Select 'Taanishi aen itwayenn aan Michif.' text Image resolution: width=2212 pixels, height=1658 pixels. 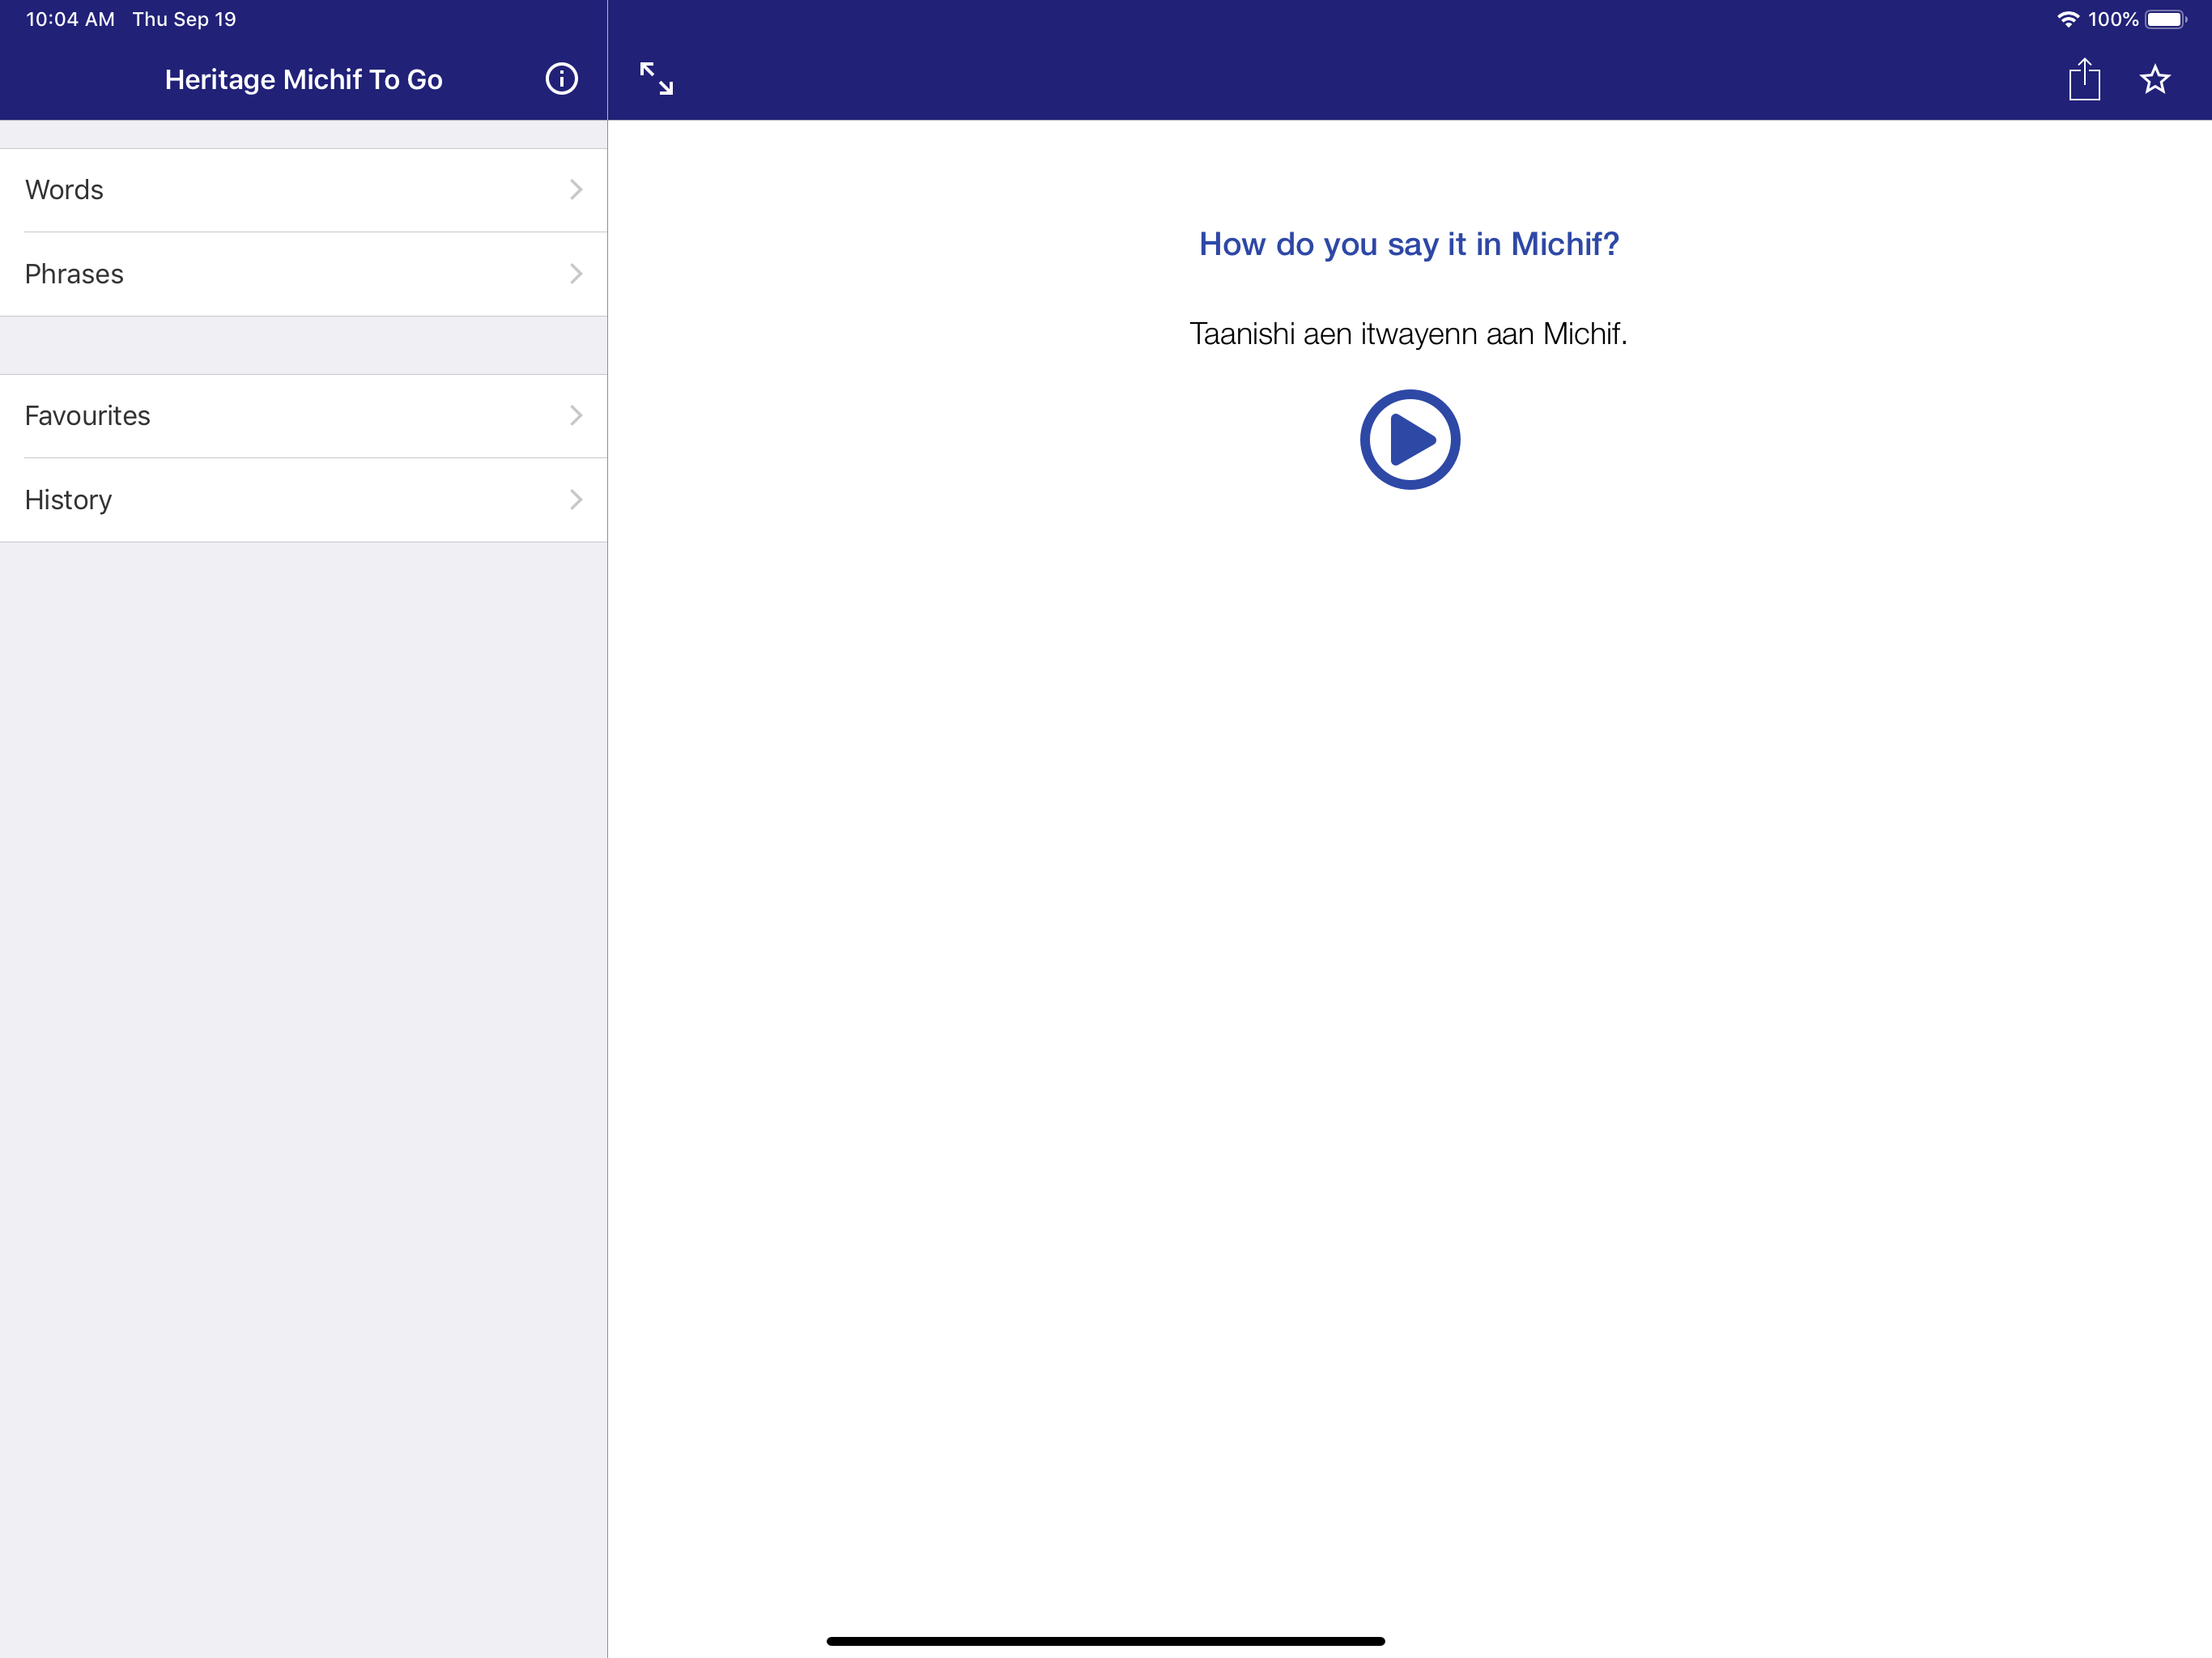[x=1408, y=333]
